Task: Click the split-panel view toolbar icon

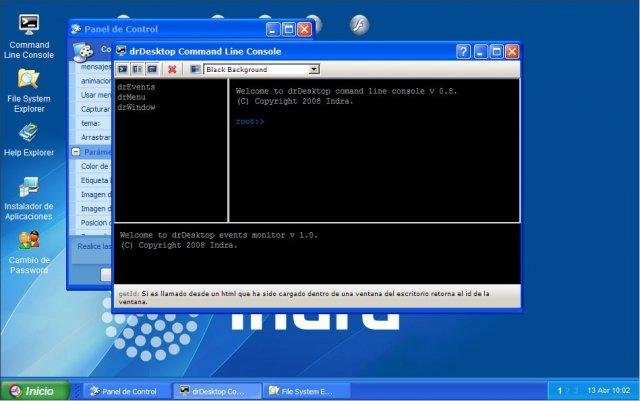Action: coord(138,69)
